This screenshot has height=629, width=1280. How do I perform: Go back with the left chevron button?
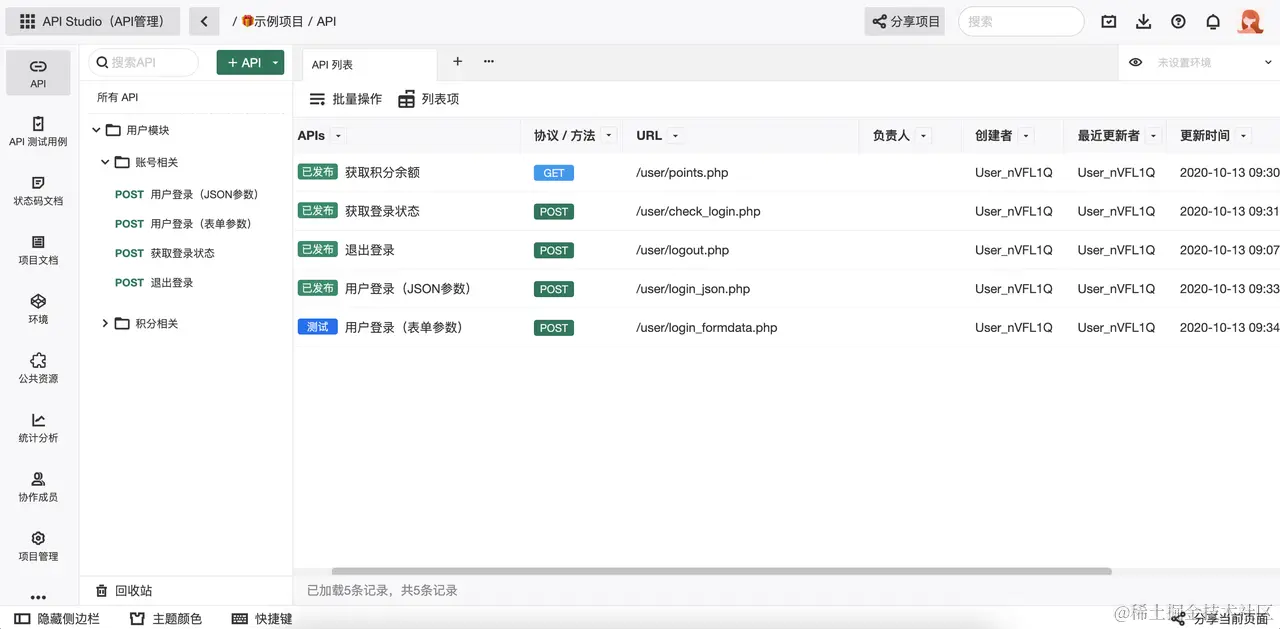(x=204, y=21)
